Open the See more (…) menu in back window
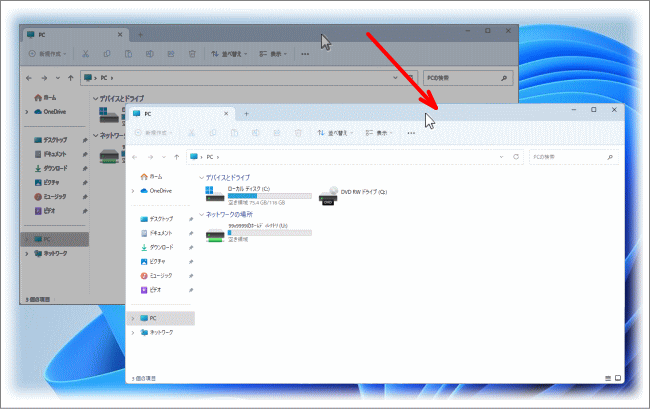This screenshot has width=650, height=409. coord(305,54)
